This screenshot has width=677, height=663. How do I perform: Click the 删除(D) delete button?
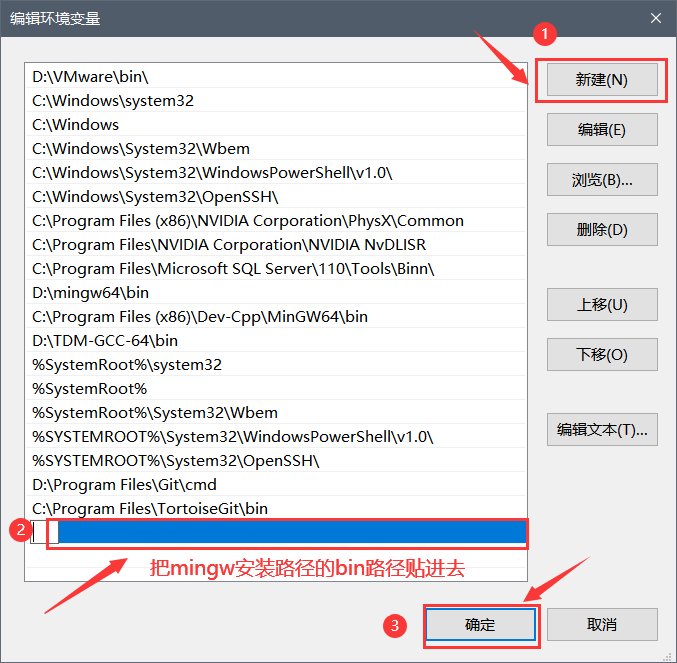(x=602, y=230)
